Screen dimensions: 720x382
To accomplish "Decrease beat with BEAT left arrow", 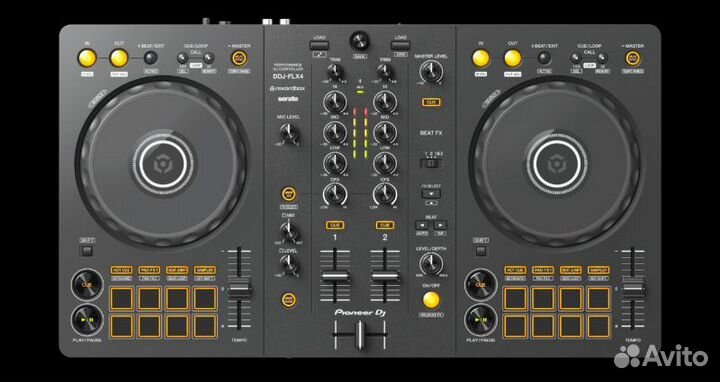I will click(x=422, y=225).
